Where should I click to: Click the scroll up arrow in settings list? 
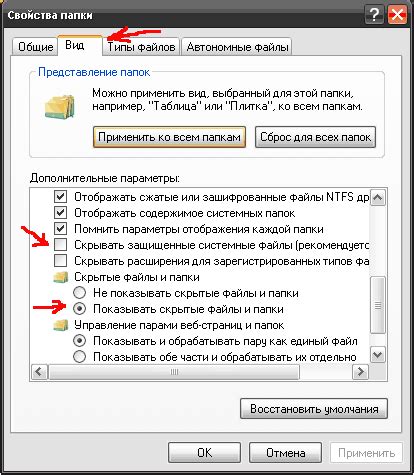[x=378, y=198]
